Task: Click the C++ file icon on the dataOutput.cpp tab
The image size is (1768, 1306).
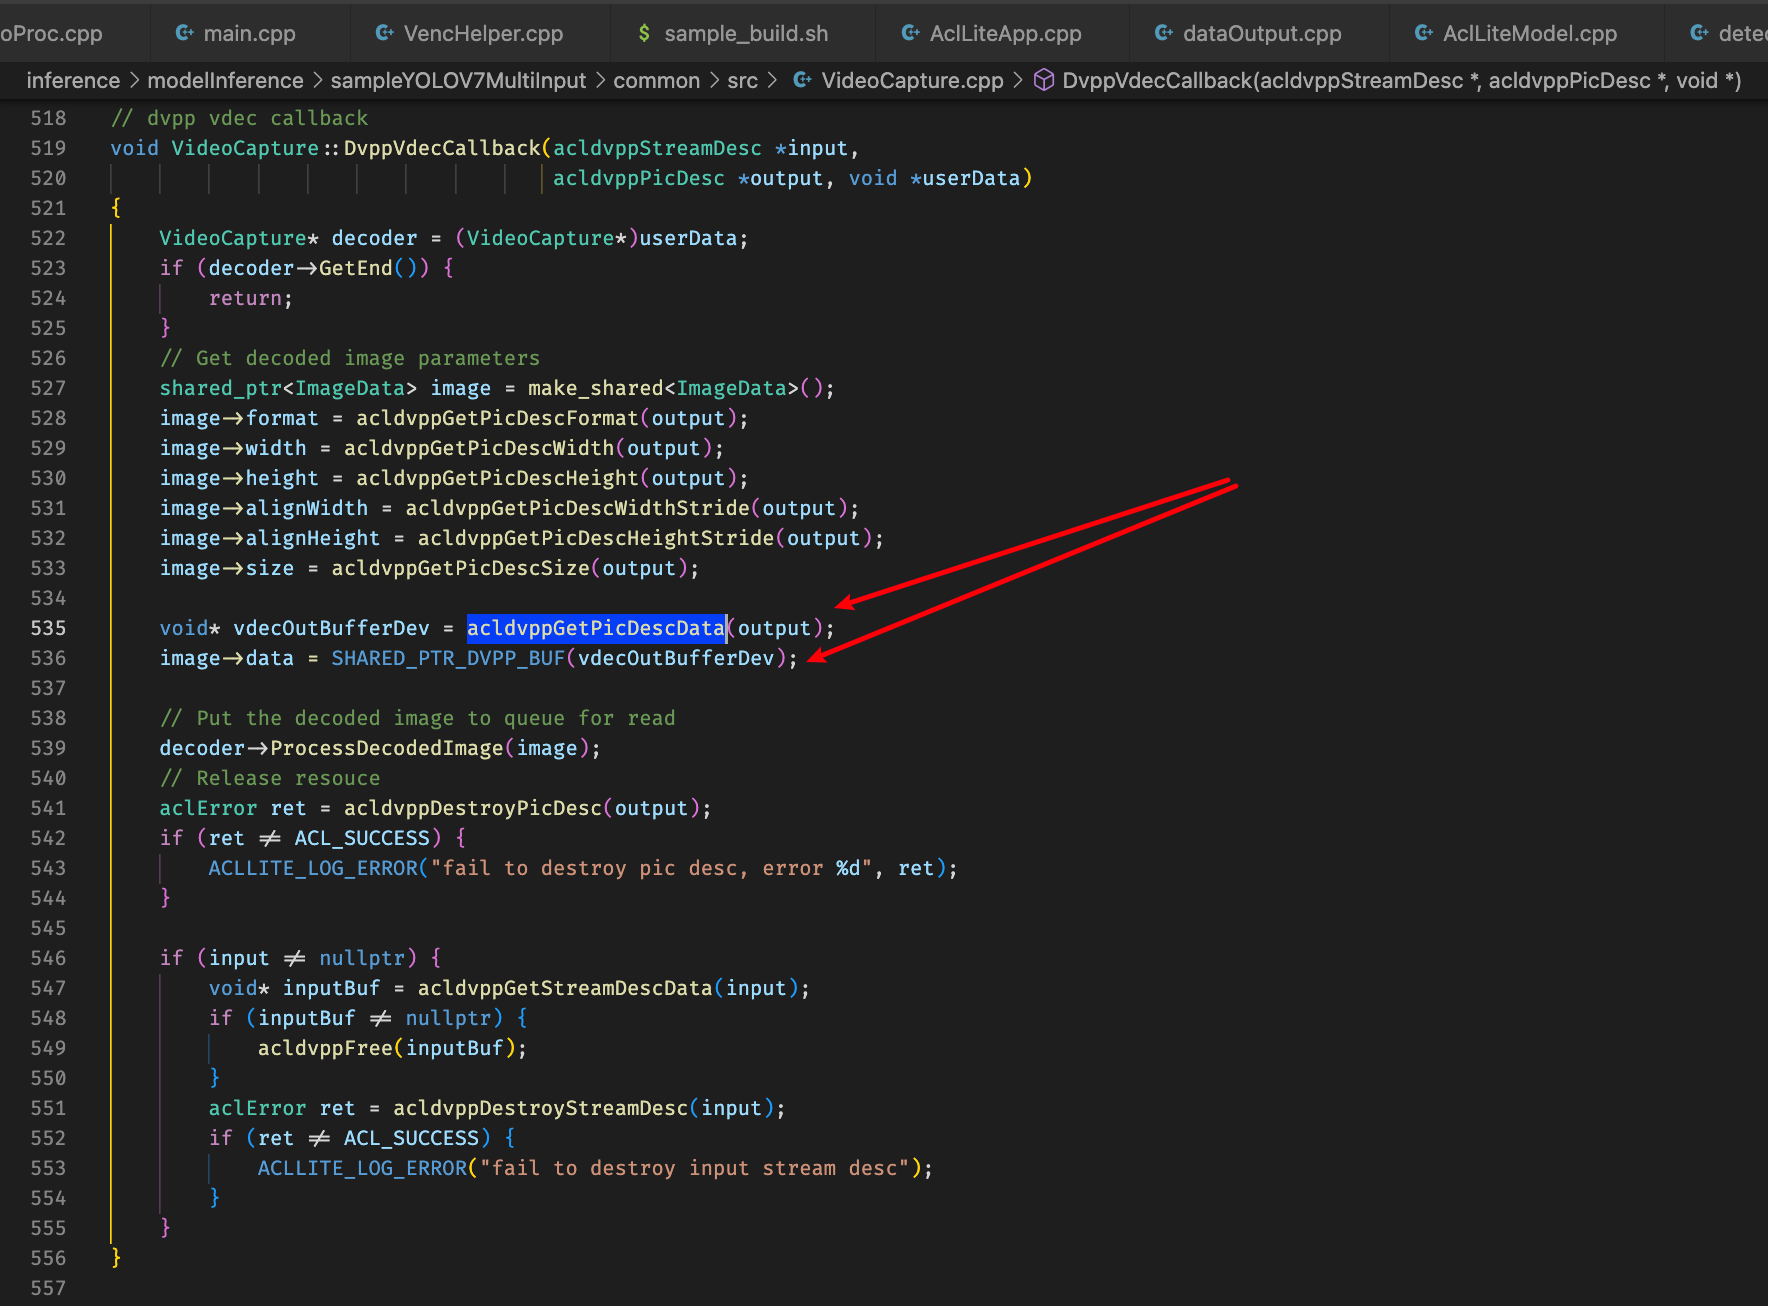Action: (x=1164, y=33)
